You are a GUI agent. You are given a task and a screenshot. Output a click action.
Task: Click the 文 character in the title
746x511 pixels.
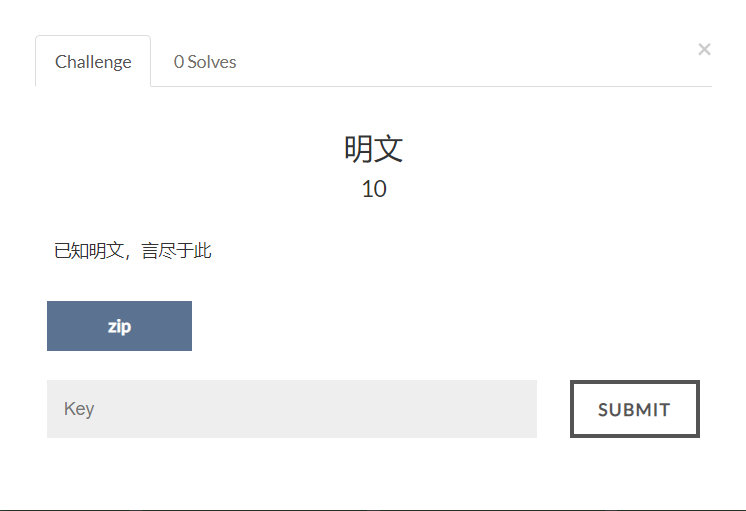pyautogui.click(x=389, y=149)
